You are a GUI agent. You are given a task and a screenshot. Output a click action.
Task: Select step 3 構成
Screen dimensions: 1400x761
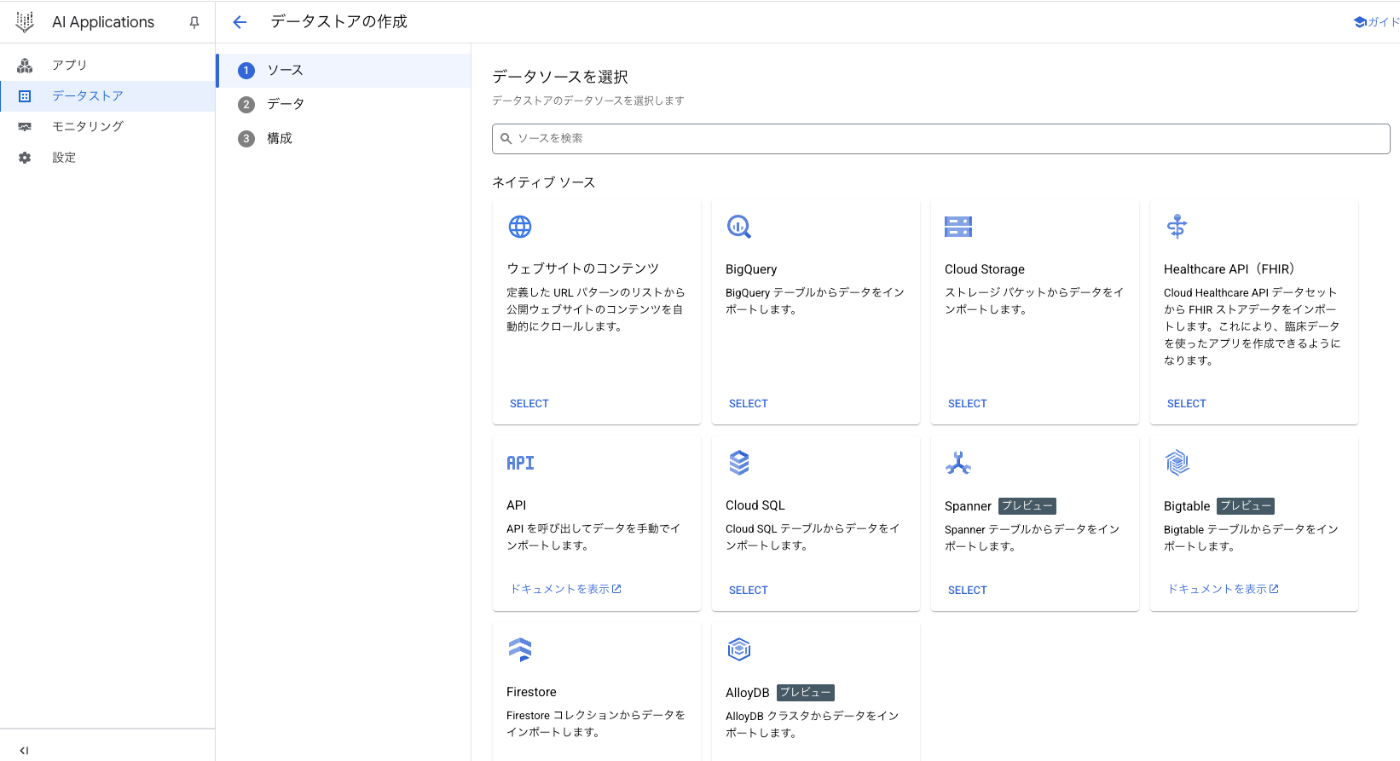pos(343,138)
